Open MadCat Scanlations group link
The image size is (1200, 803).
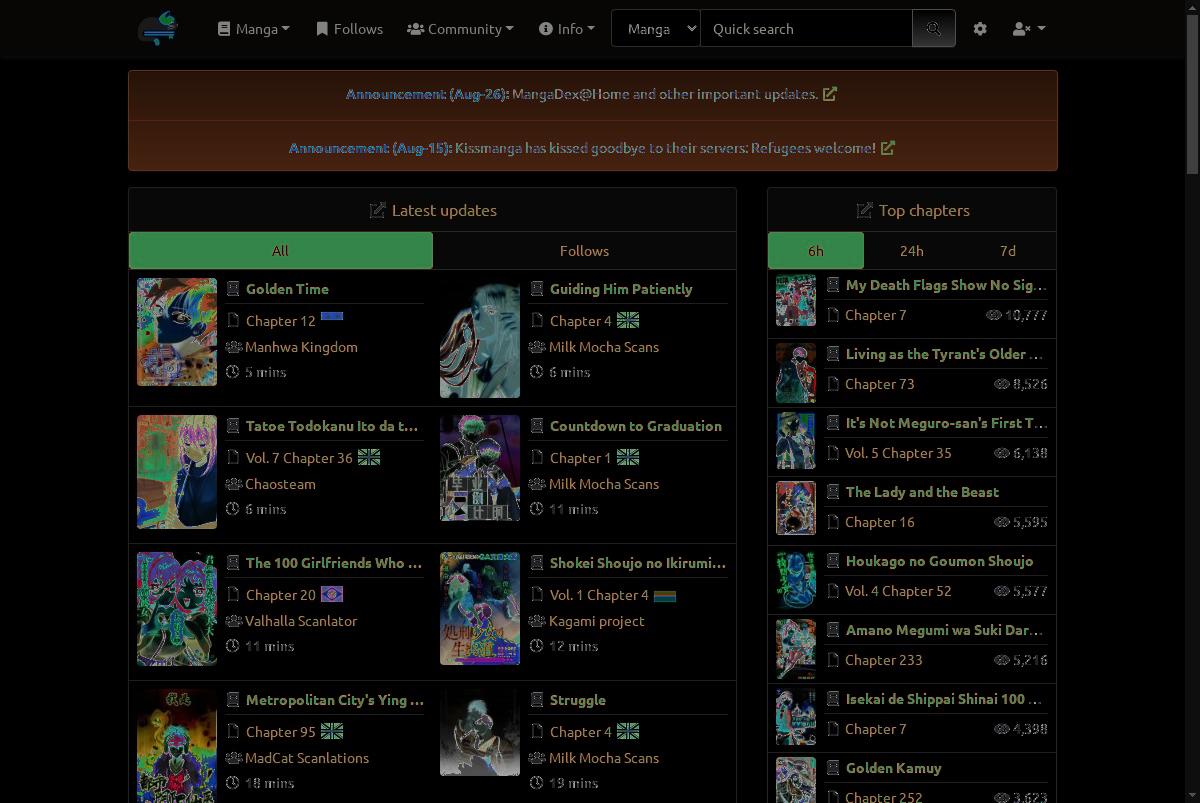tap(307, 758)
